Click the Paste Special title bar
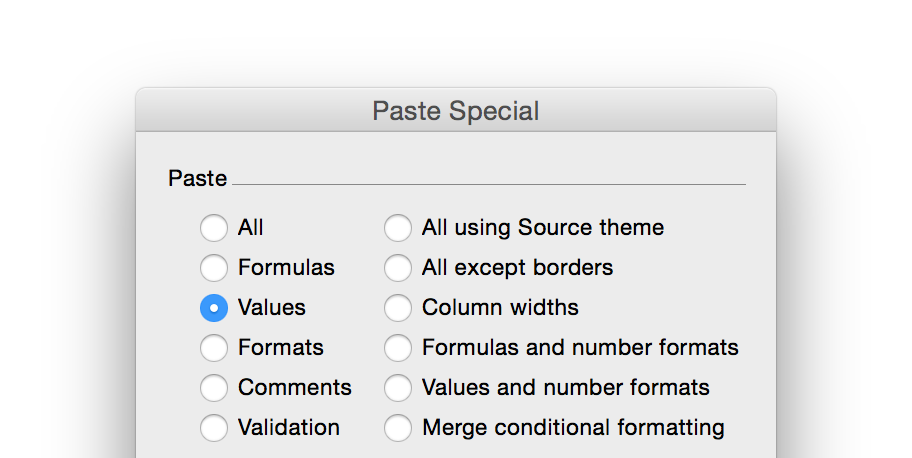This screenshot has width=912, height=458. tap(456, 110)
